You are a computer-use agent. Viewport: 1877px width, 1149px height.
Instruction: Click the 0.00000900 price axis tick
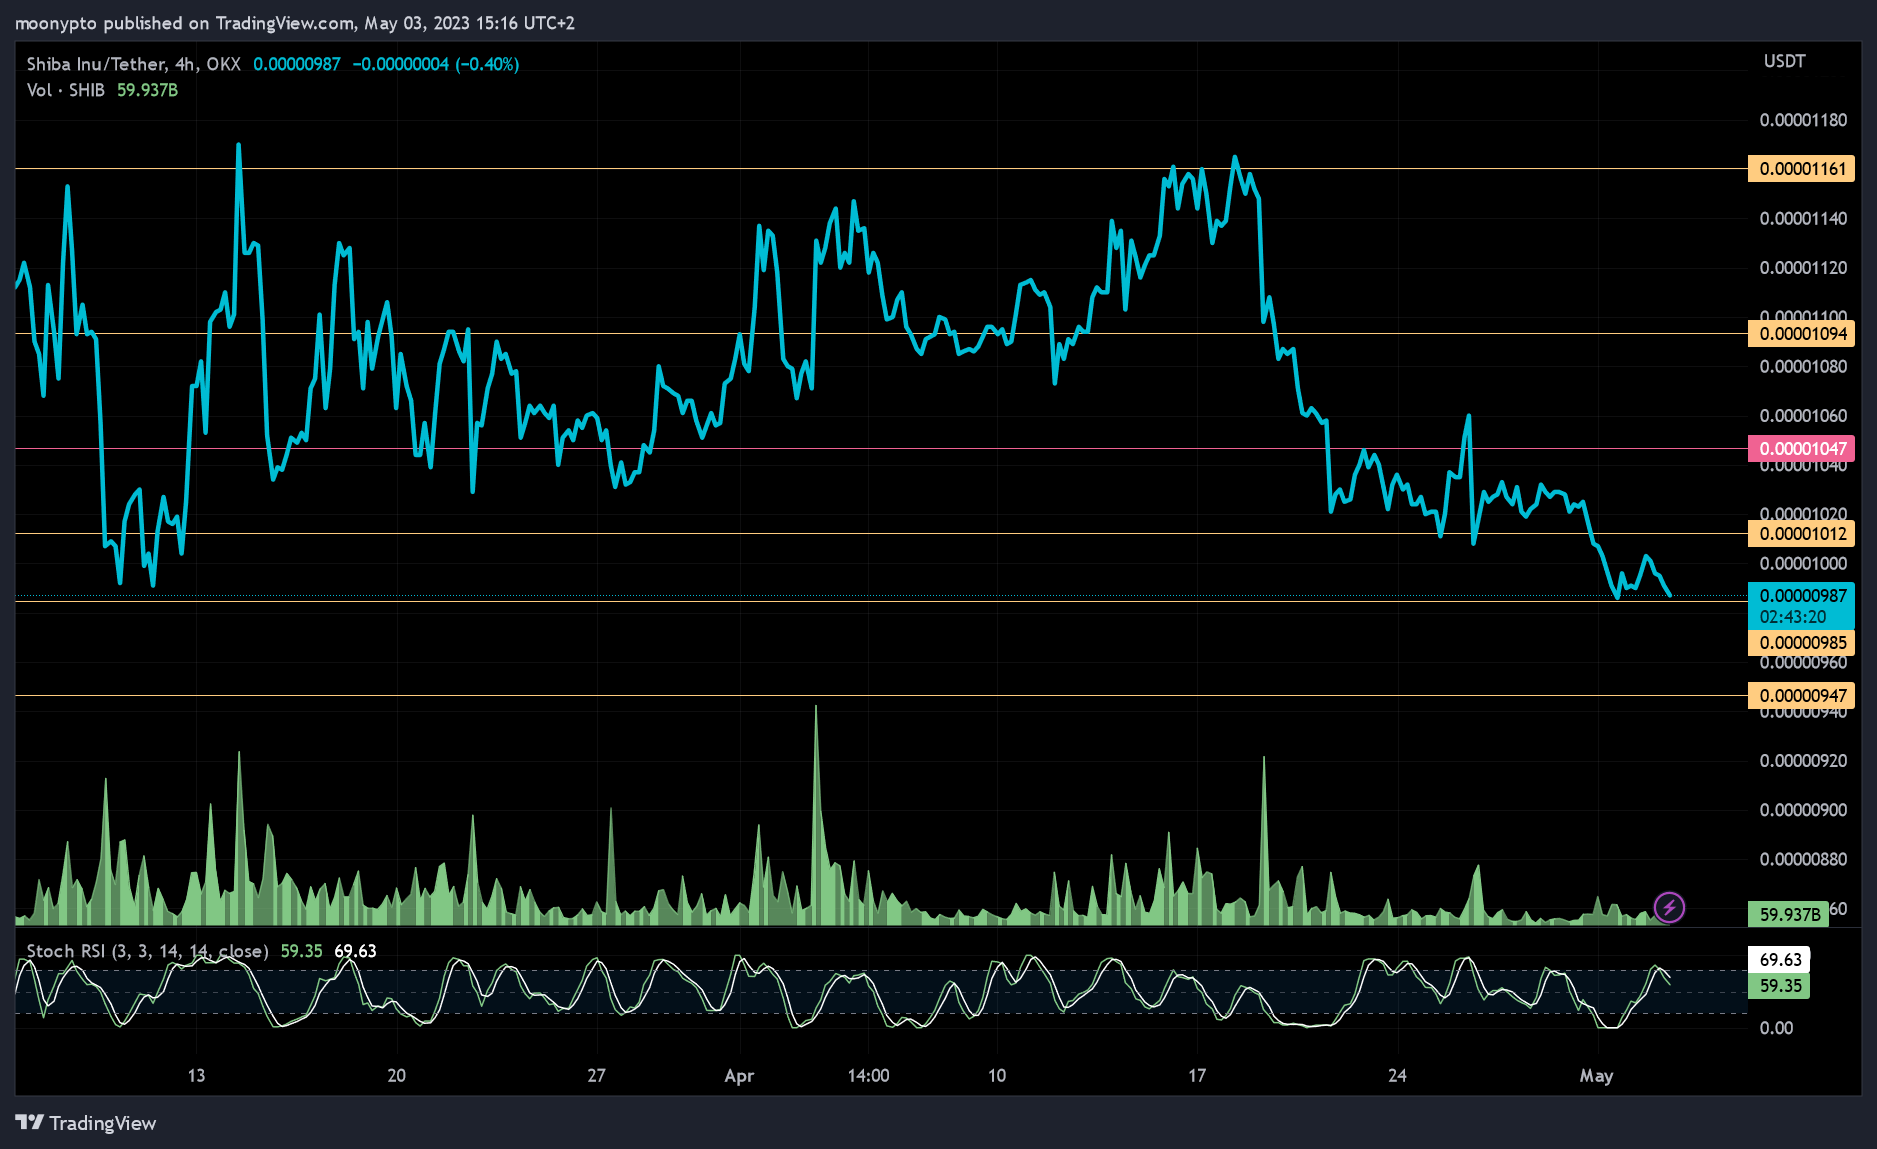(1803, 810)
